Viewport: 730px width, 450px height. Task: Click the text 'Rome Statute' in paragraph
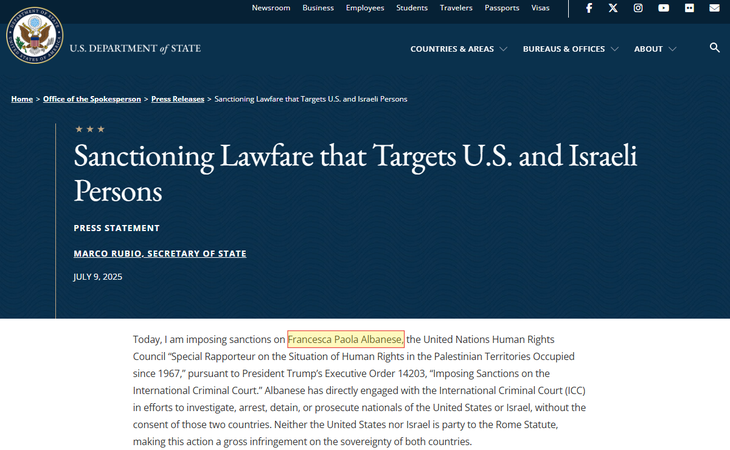[526, 424]
